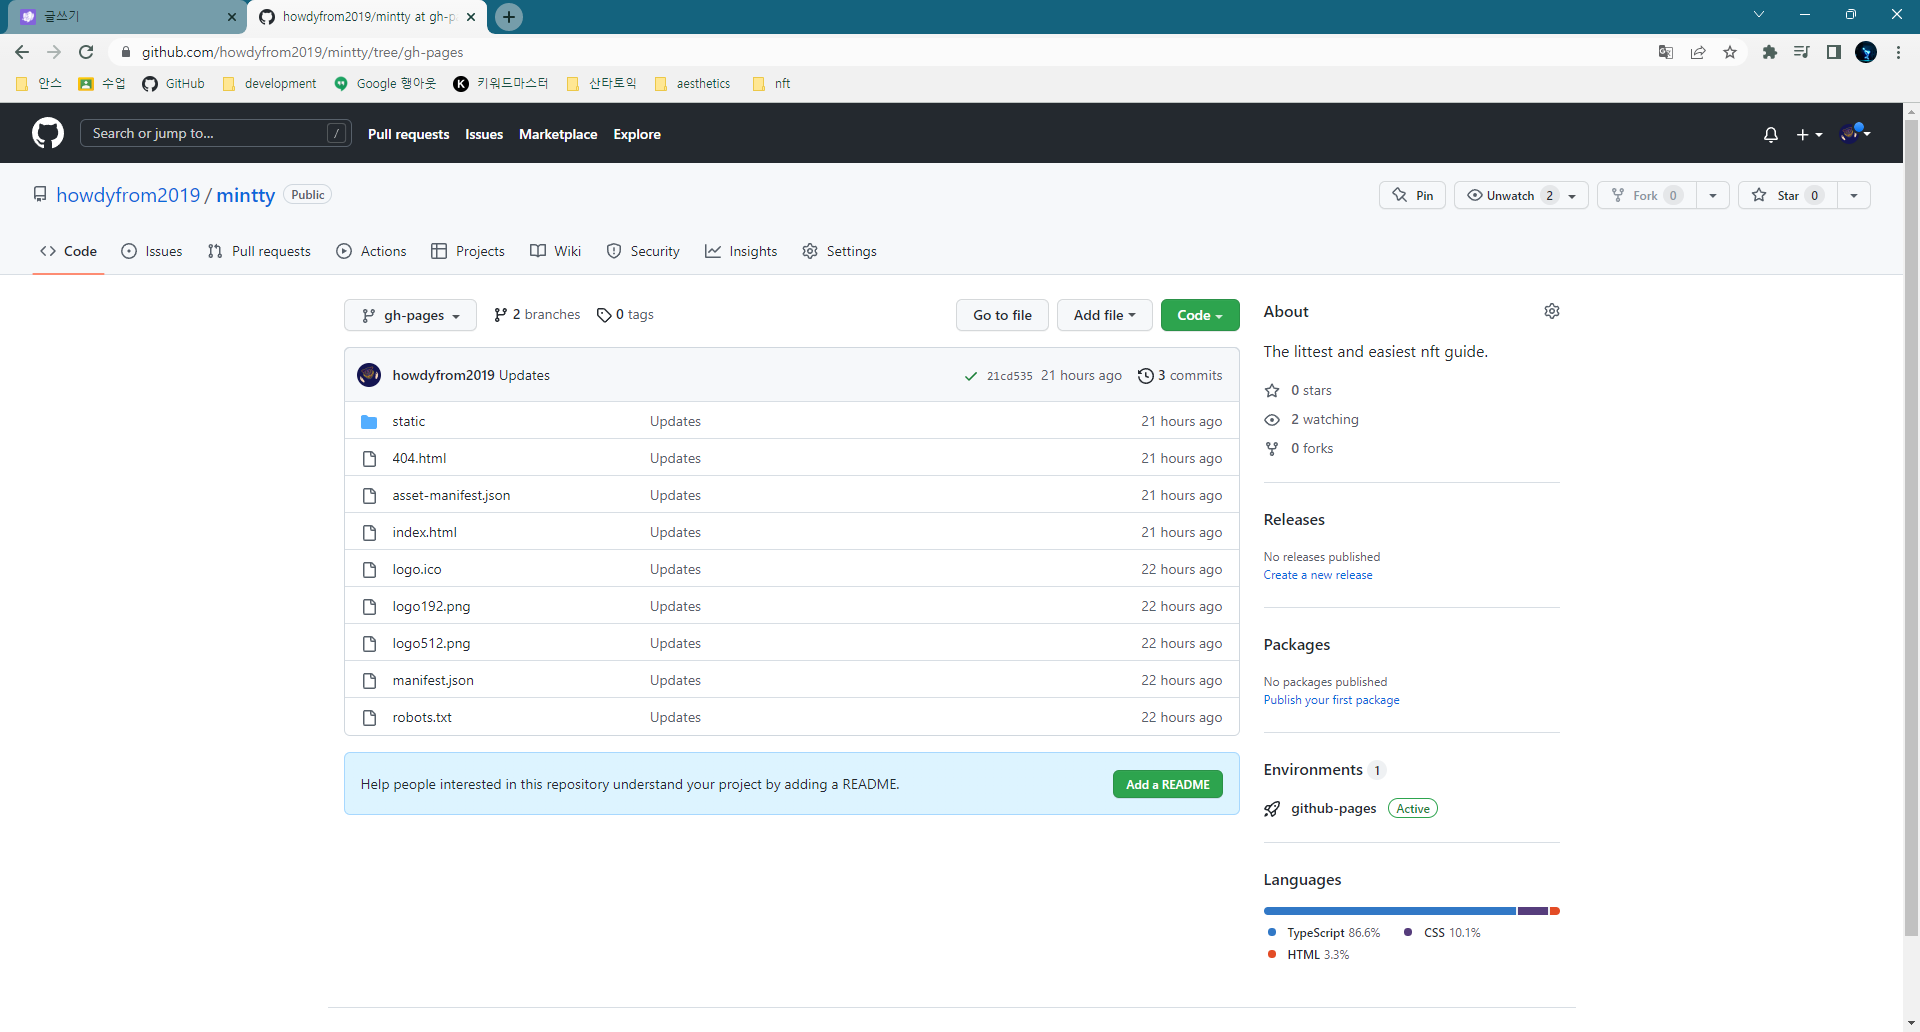Pin the repository with Pin button

[1413, 195]
